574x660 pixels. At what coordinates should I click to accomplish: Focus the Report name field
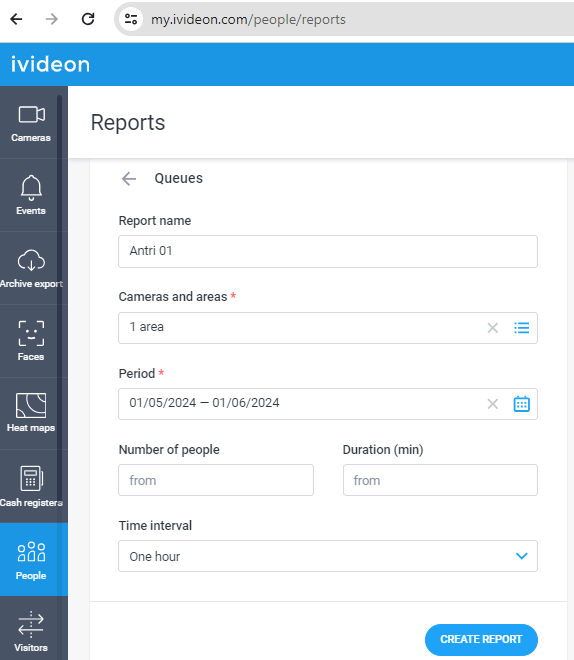328,251
